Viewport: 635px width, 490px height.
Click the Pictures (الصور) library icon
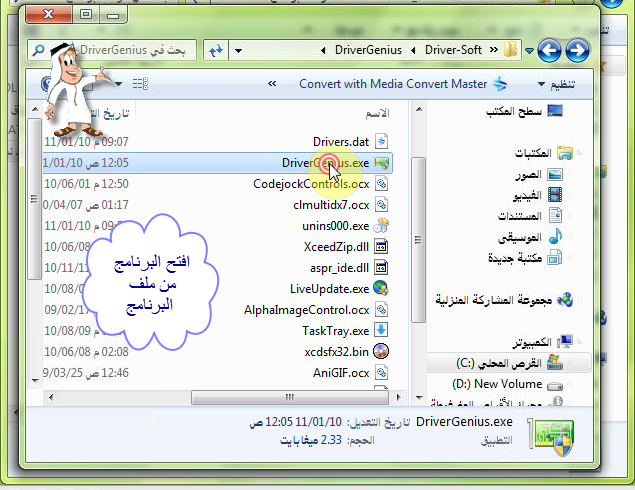[x=555, y=174]
